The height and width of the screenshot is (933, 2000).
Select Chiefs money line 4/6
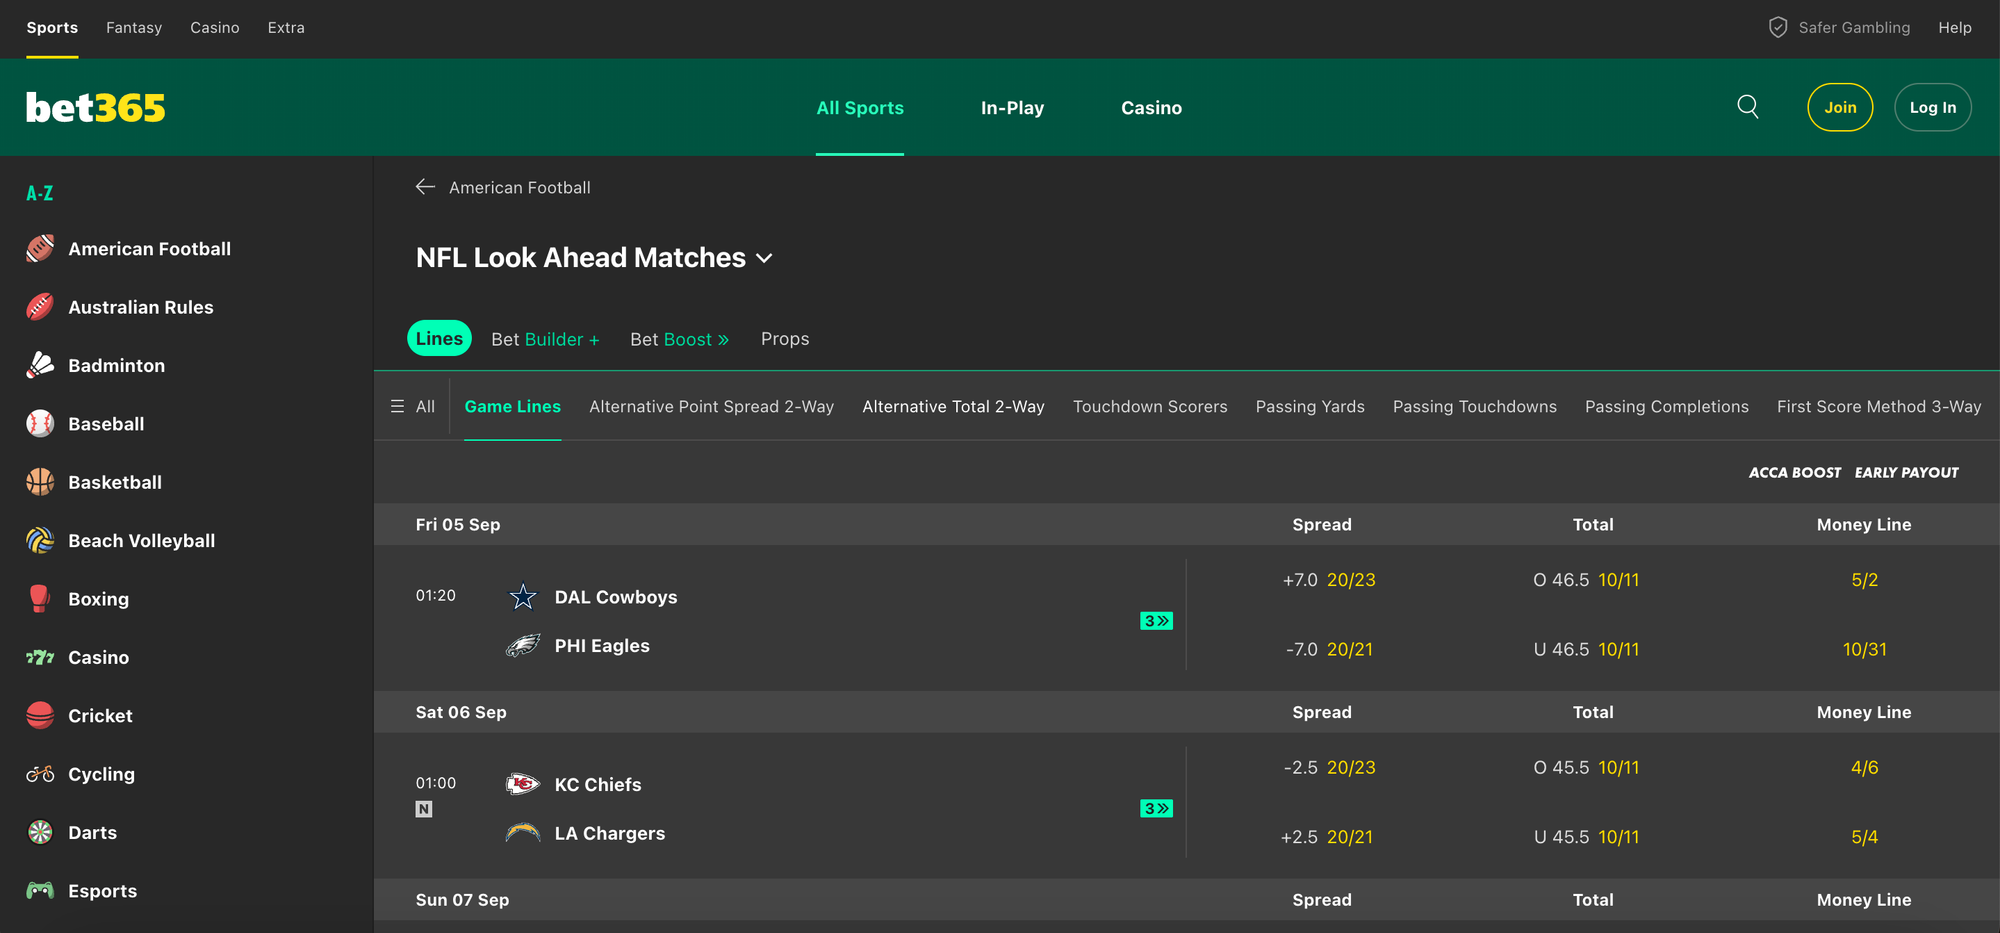click(x=1864, y=767)
